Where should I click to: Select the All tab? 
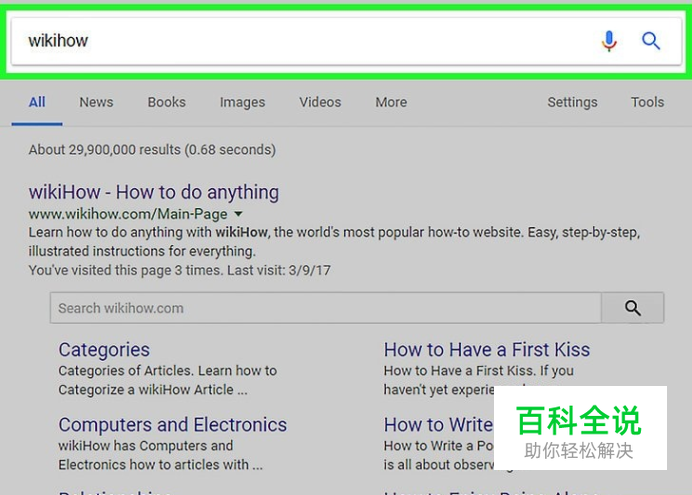pos(37,102)
